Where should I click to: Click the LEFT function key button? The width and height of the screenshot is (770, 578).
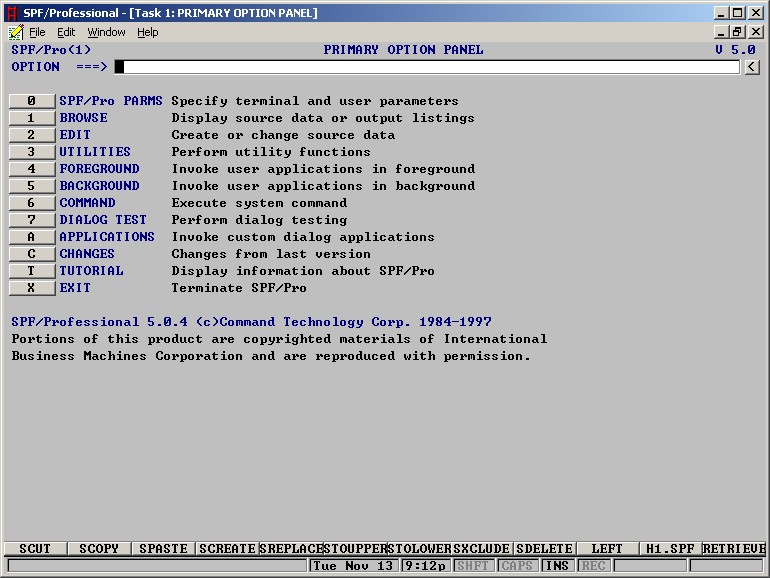607,549
